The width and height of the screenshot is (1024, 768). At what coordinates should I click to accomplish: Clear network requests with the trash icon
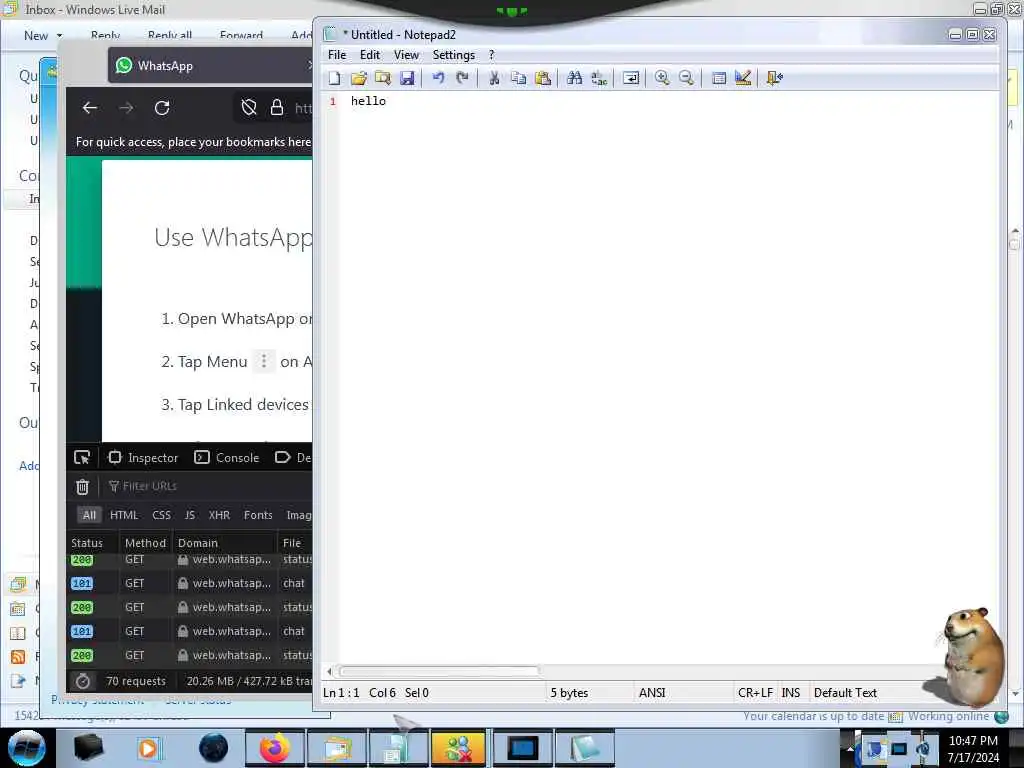coord(82,487)
